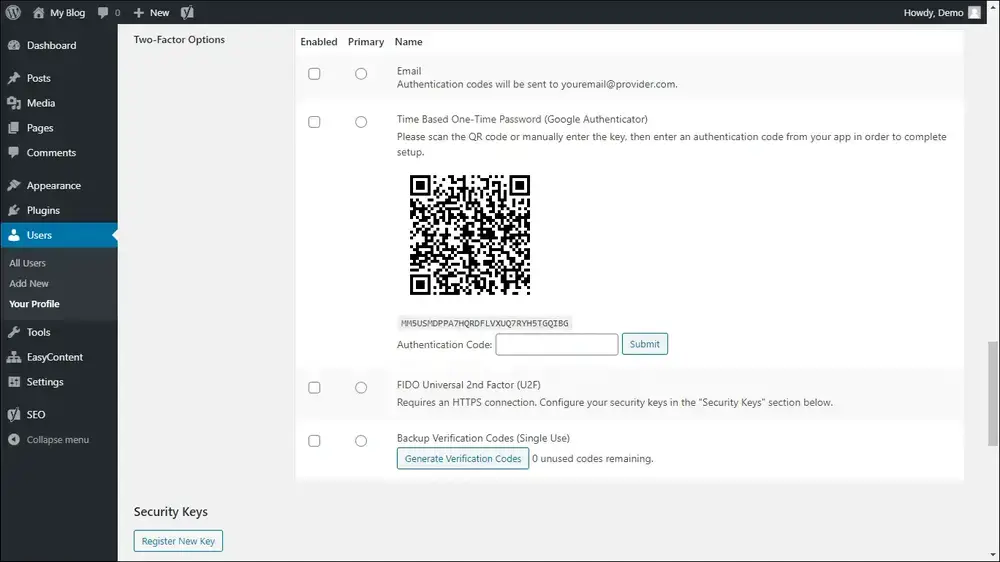Enable the Backup Verification Codes checkbox
1000x562 pixels.
(314, 441)
